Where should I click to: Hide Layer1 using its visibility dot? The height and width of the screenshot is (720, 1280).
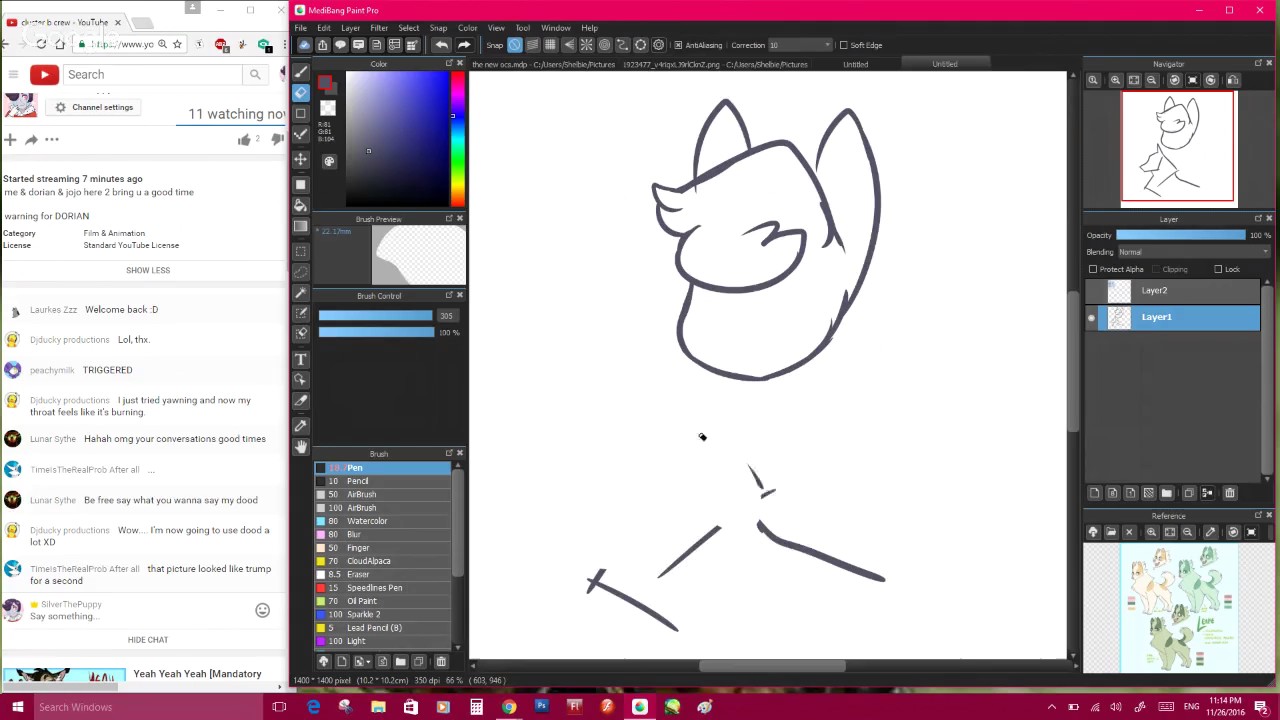coord(1092,317)
